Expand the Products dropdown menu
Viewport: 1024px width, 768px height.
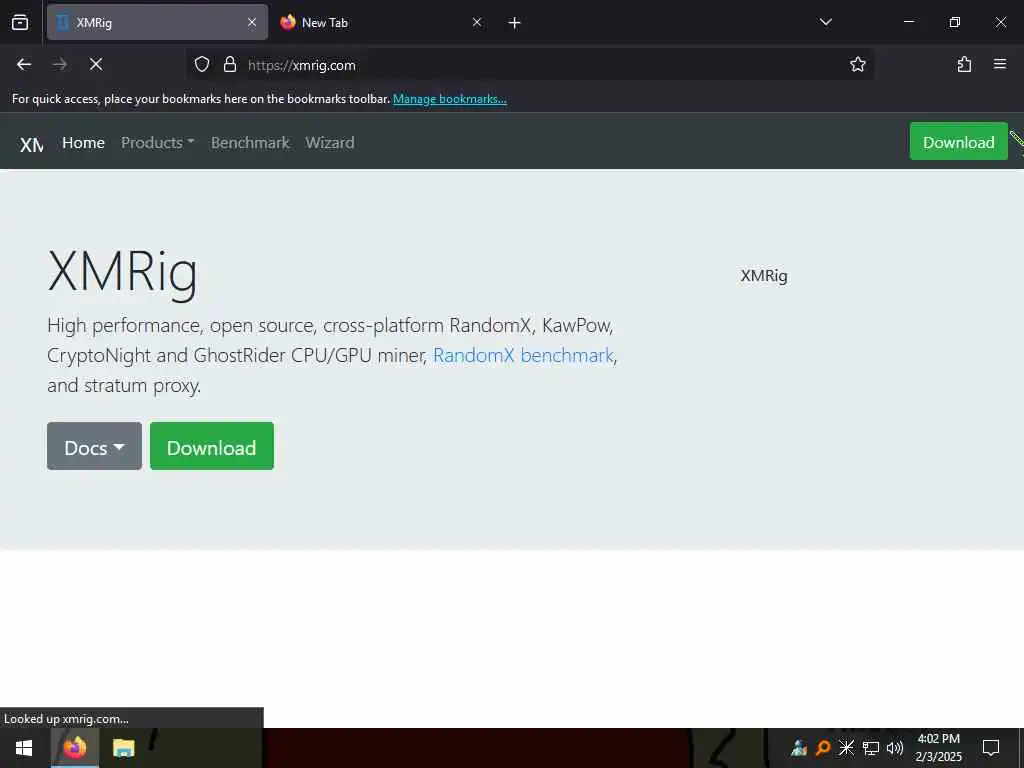click(x=157, y=142)
